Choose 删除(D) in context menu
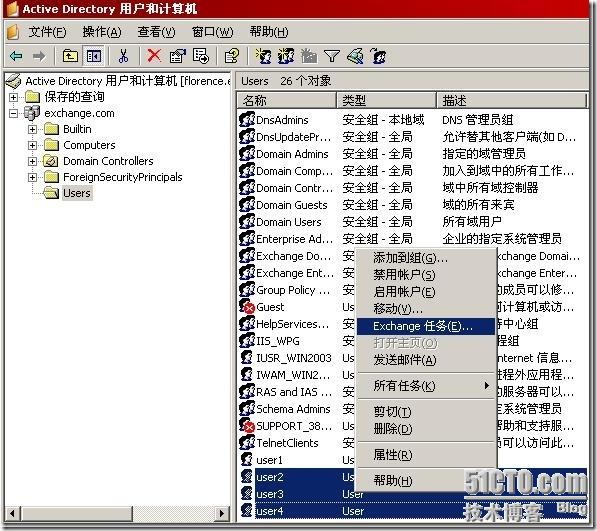 [426, 429]
